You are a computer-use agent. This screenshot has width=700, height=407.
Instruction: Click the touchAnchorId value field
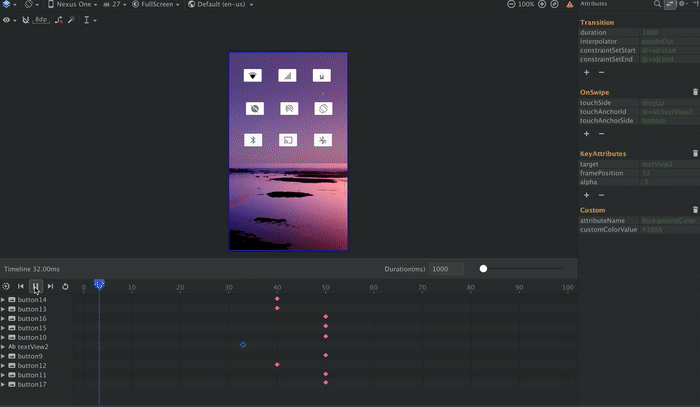tap(670, 112)
